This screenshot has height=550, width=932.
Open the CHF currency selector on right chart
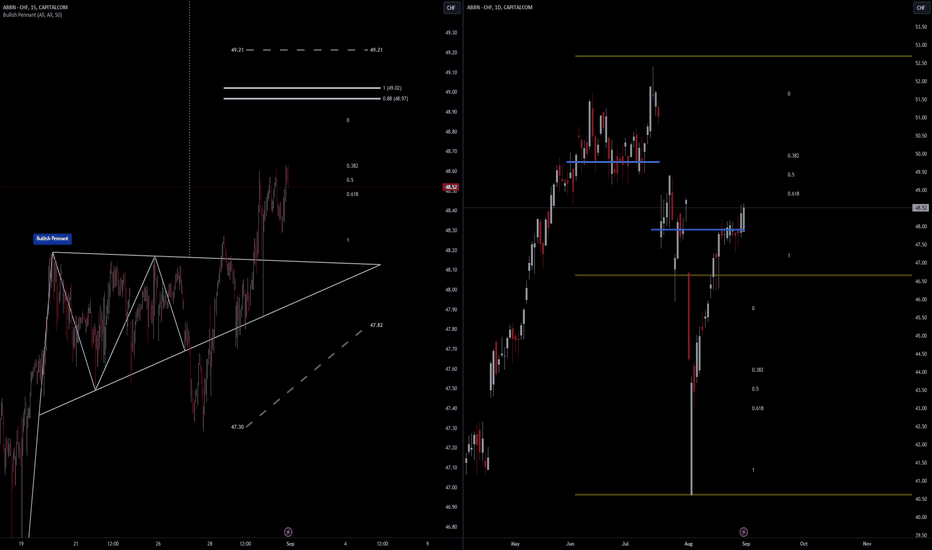click(920, 8)
